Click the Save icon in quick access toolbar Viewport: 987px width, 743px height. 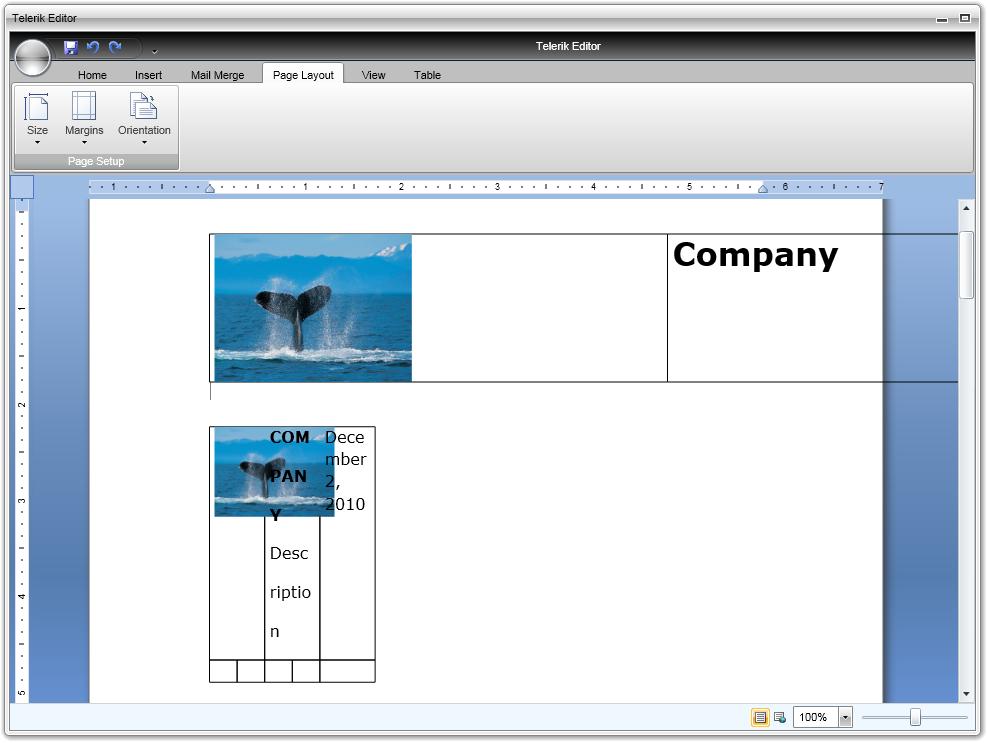(x=70, y=47)
